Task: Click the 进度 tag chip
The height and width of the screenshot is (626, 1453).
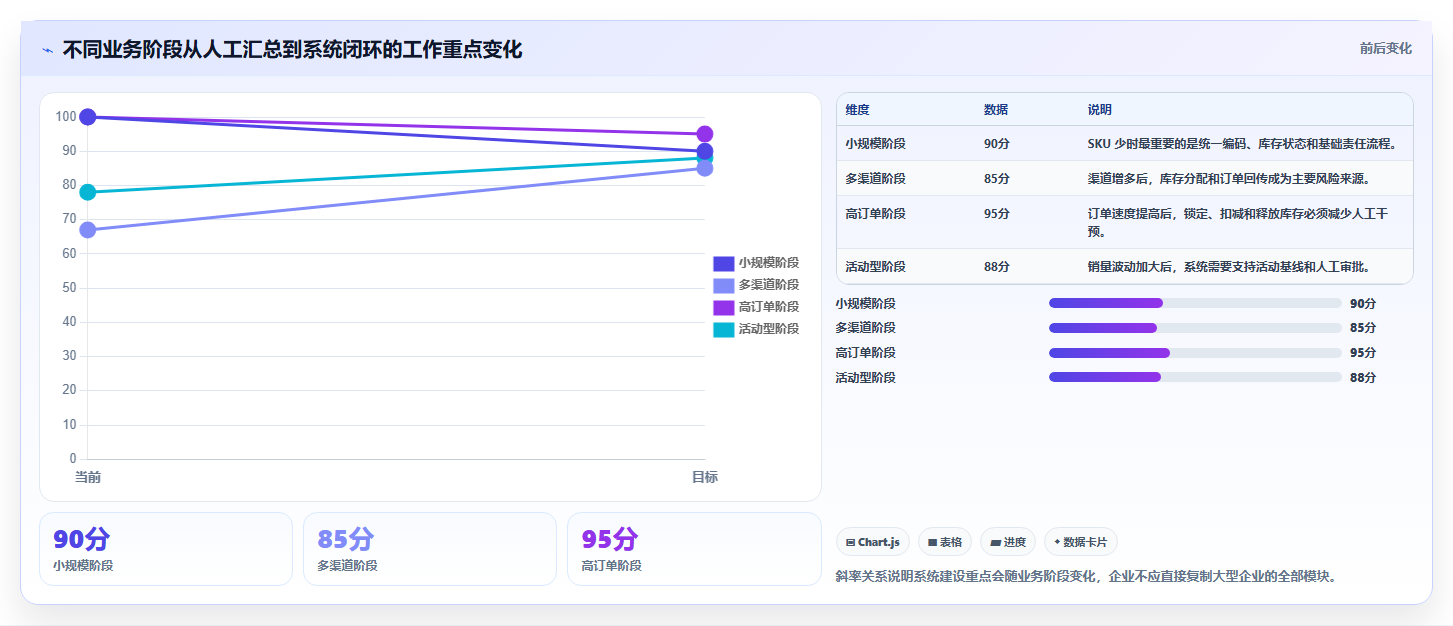Action: (1008, 542)
